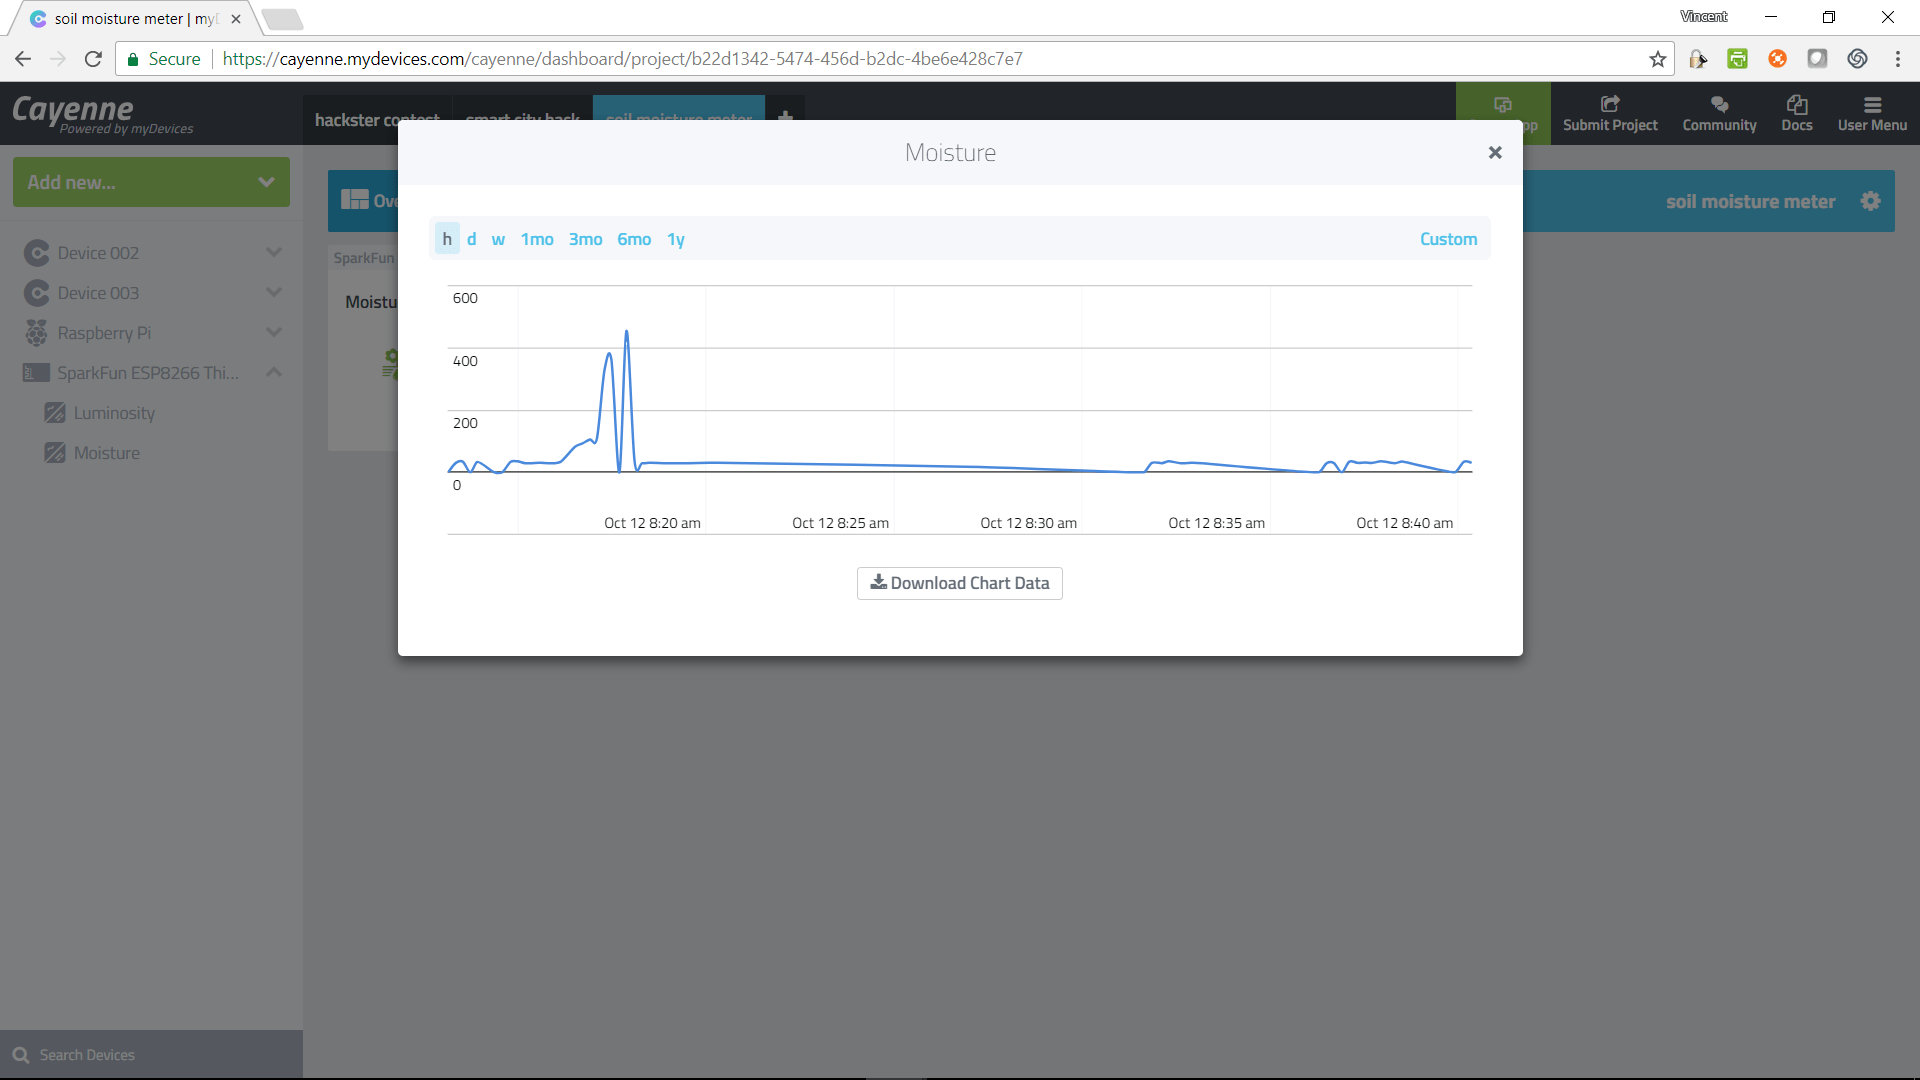1920x1080 pixels.
Task: Click Download Chart Data button
Action: (959, 583)
